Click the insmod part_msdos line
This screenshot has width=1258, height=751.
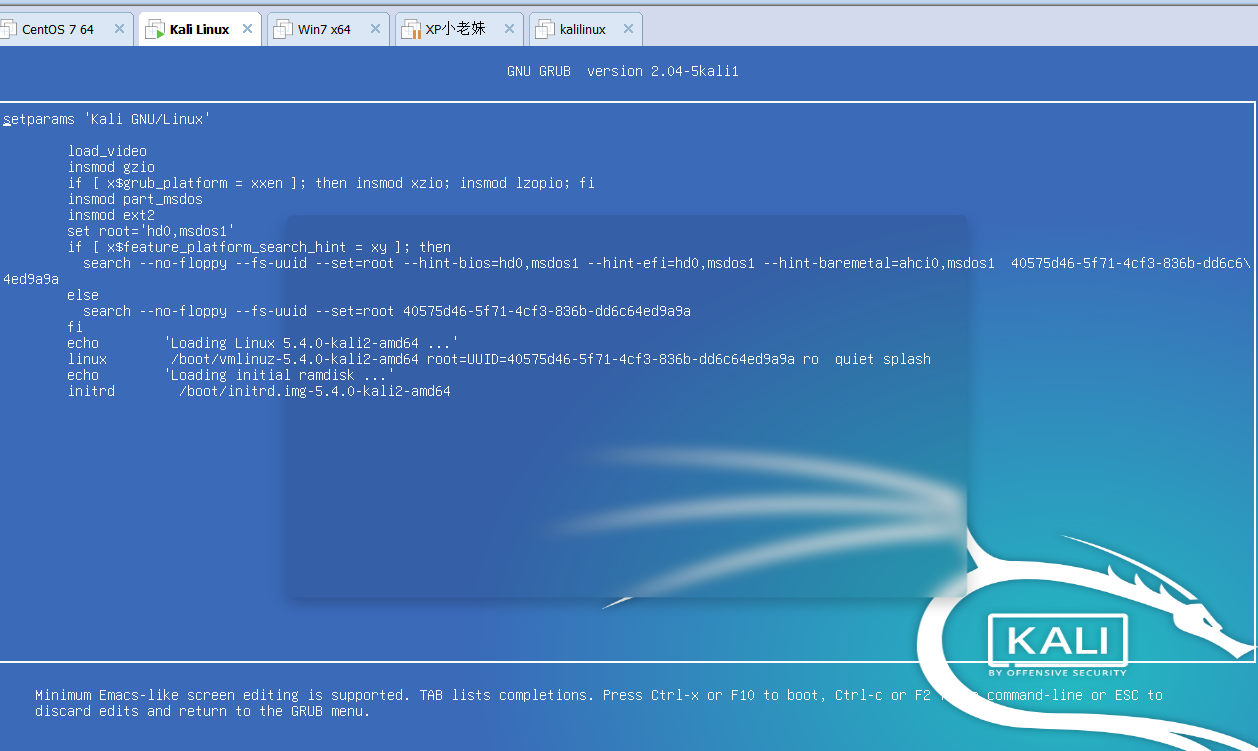pyautogui.click(x=135, y=199)
